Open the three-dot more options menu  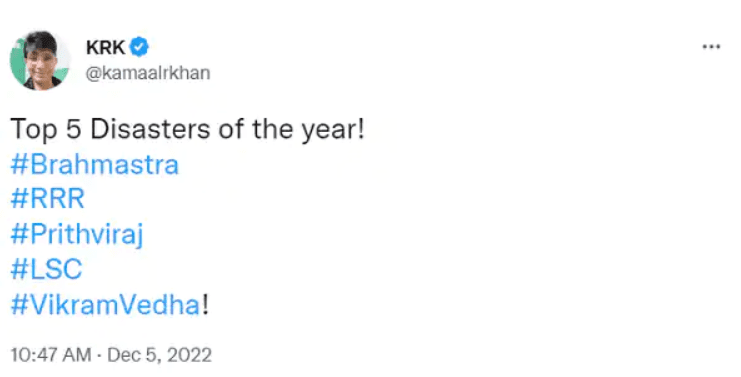coord(711,47)
